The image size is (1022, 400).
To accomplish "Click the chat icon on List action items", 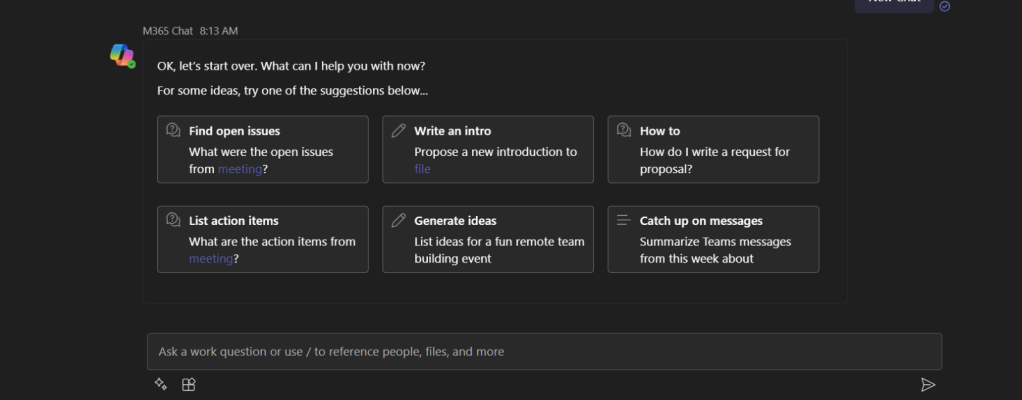I will pos(173,221).
